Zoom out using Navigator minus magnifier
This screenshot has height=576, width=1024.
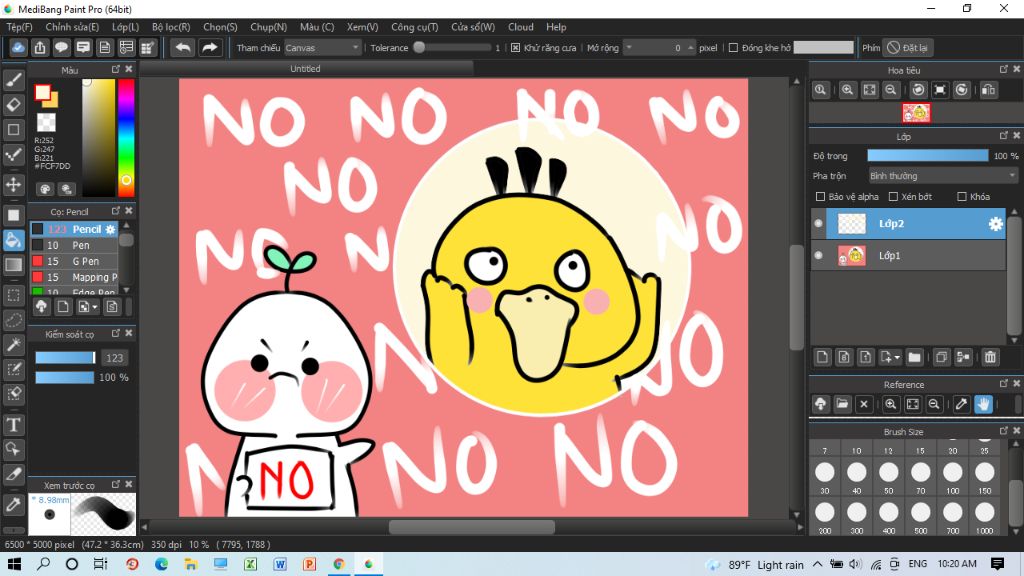[890, 90]
